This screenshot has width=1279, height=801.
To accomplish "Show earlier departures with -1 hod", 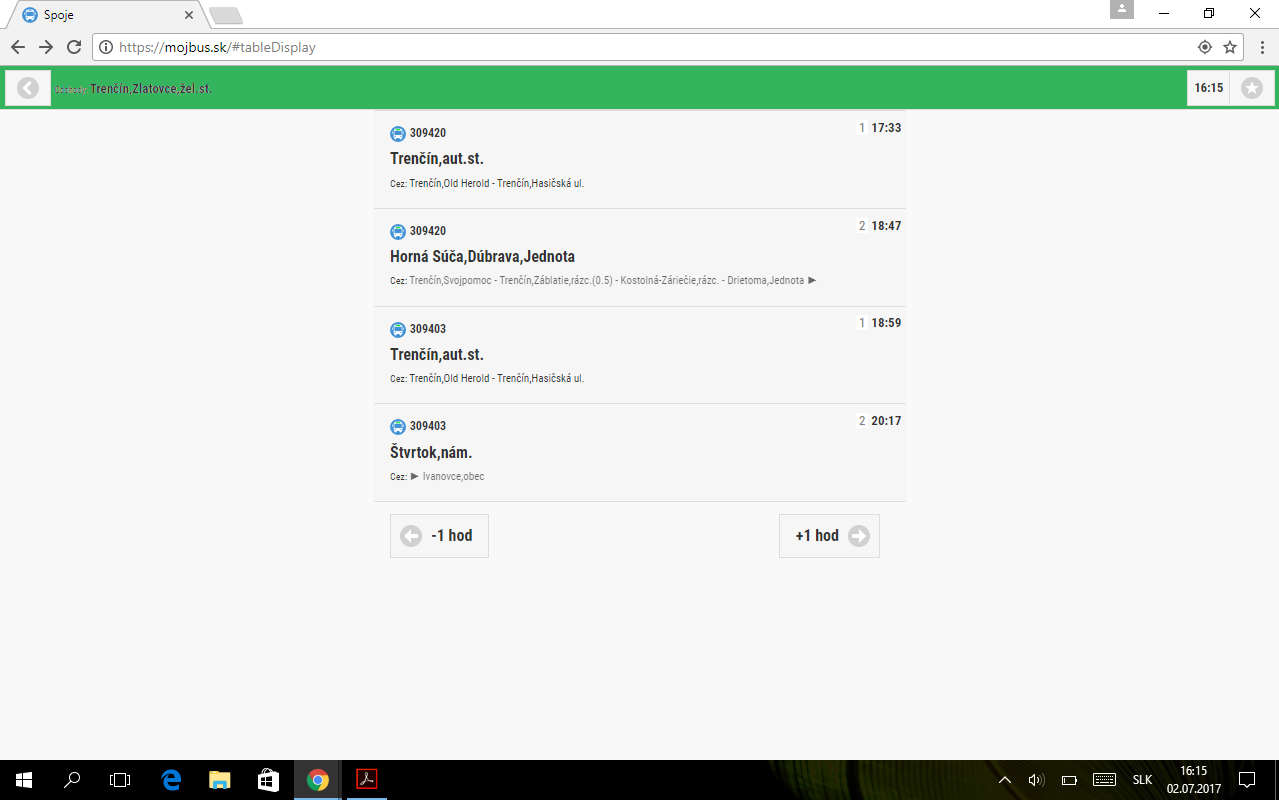I will tap(439, 536).
